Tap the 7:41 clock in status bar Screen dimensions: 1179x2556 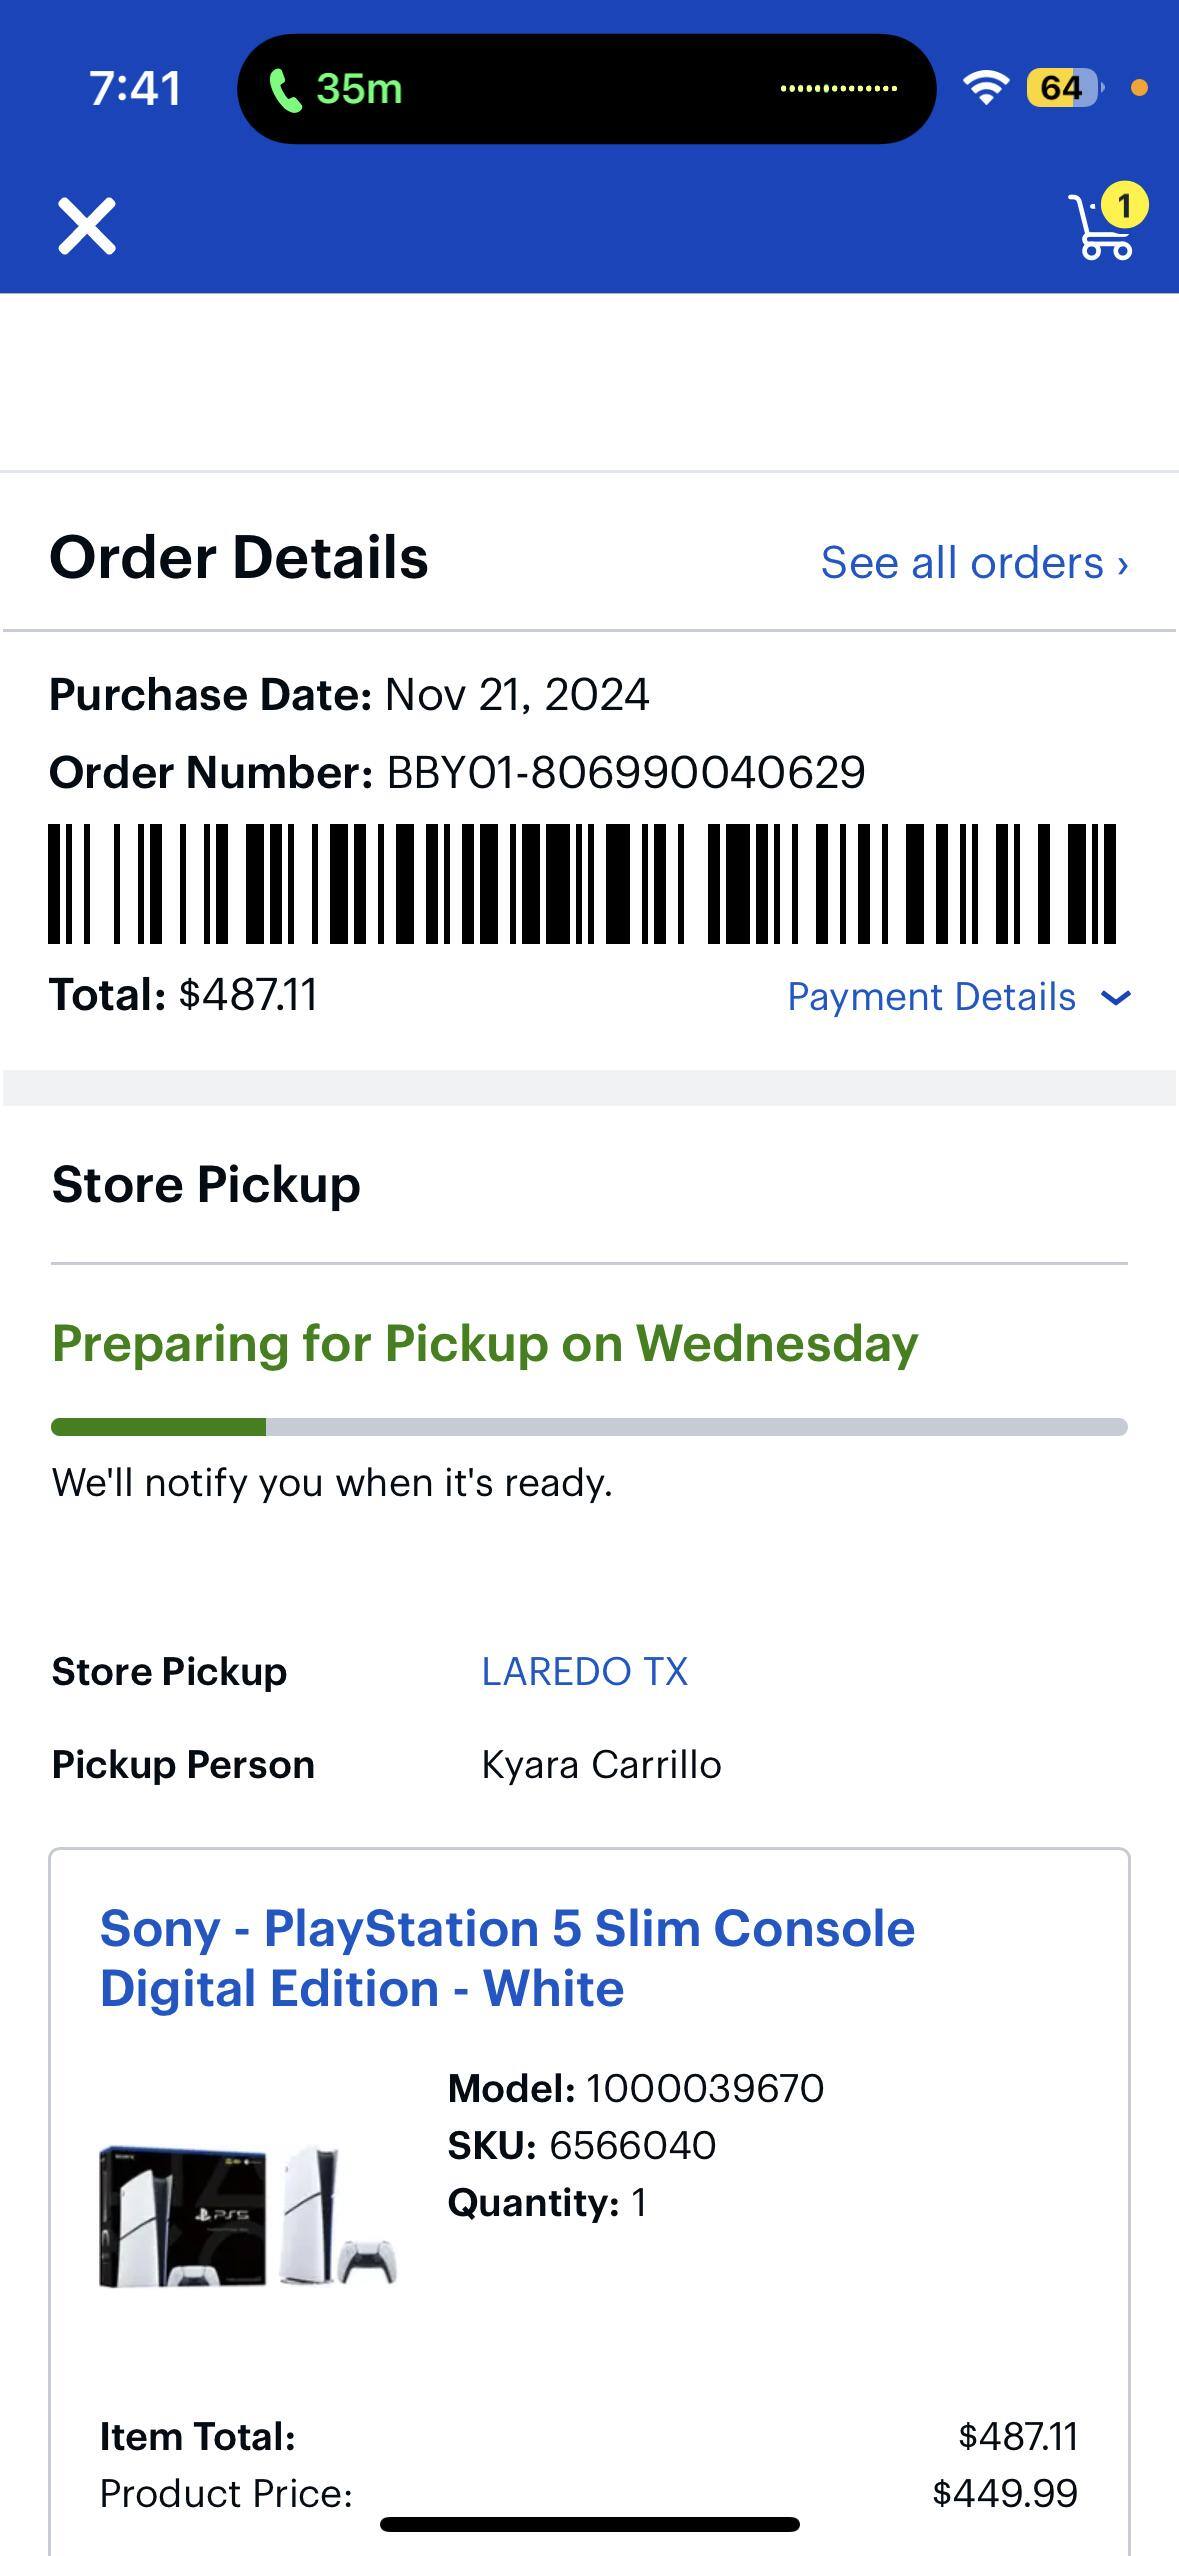[x=135, y=89]
